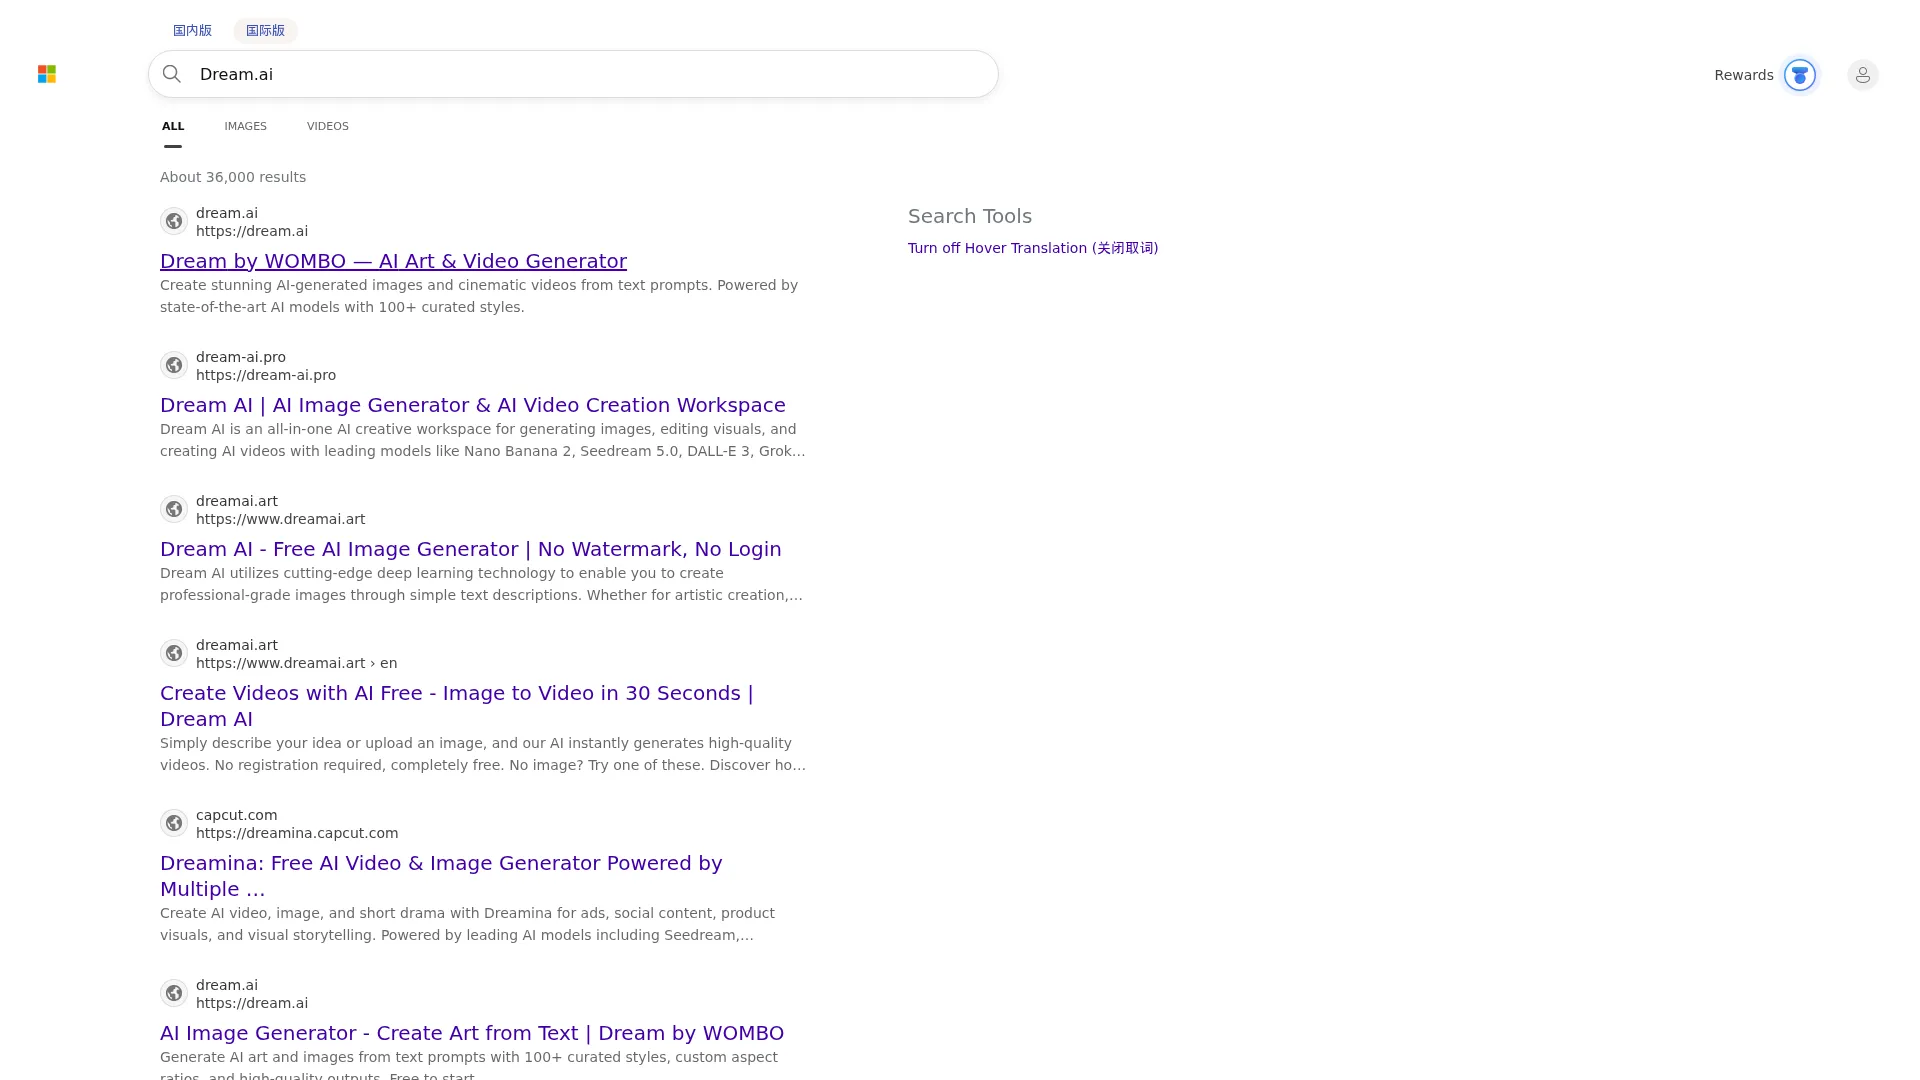Click globe icon beside dreamai.art › en result
The image size is (1920, 1080).
(x=174, y=653)
